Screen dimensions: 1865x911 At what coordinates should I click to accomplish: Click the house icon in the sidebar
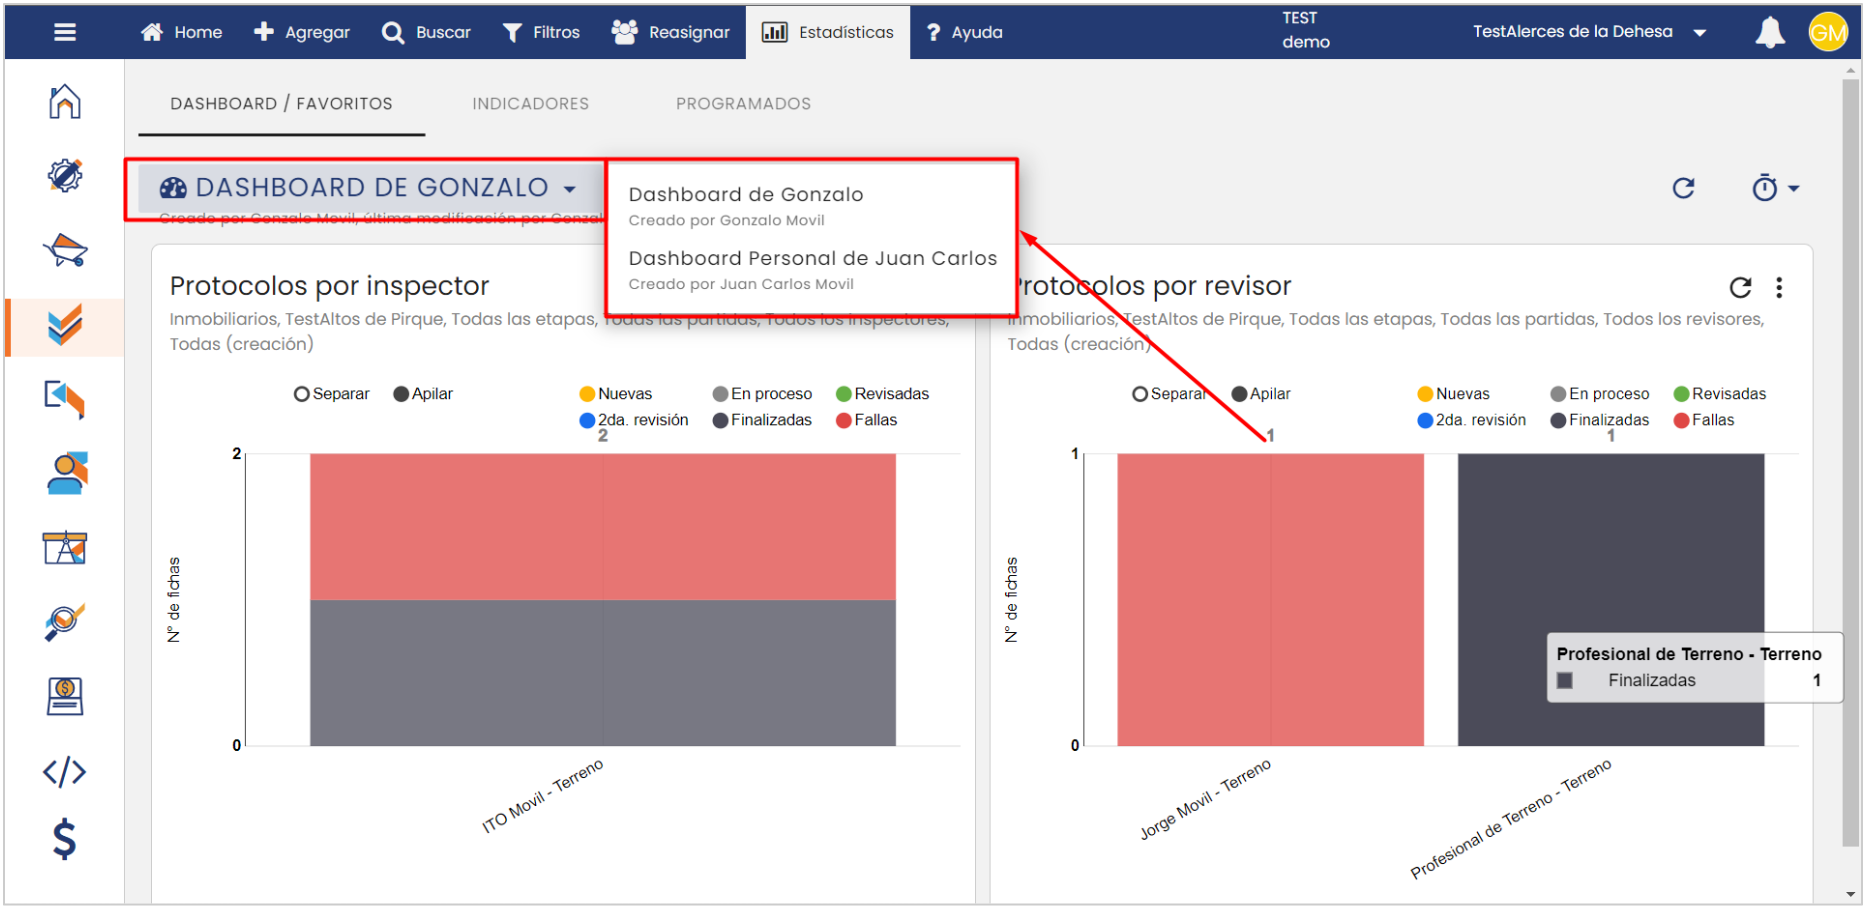pyautogui.click(x=65, y=102)
